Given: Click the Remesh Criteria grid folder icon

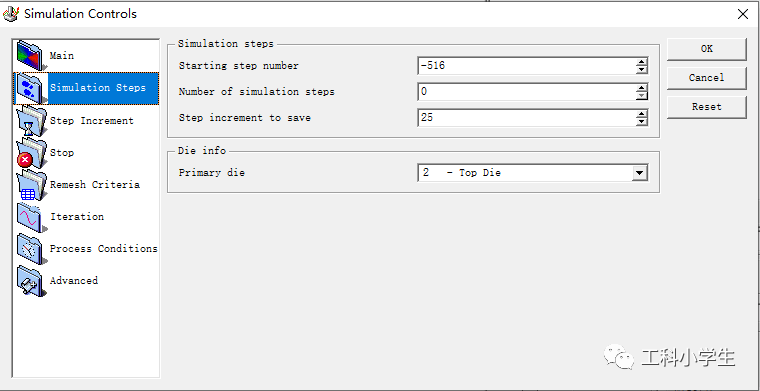Looking at the screenshot, I should [x=32, y=185].
